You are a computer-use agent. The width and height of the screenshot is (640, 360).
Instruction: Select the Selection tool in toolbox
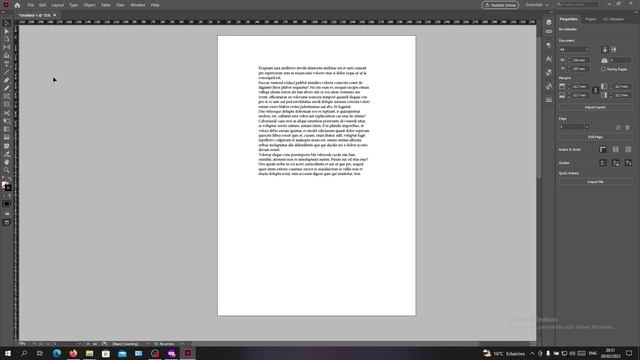coord(7,23)
